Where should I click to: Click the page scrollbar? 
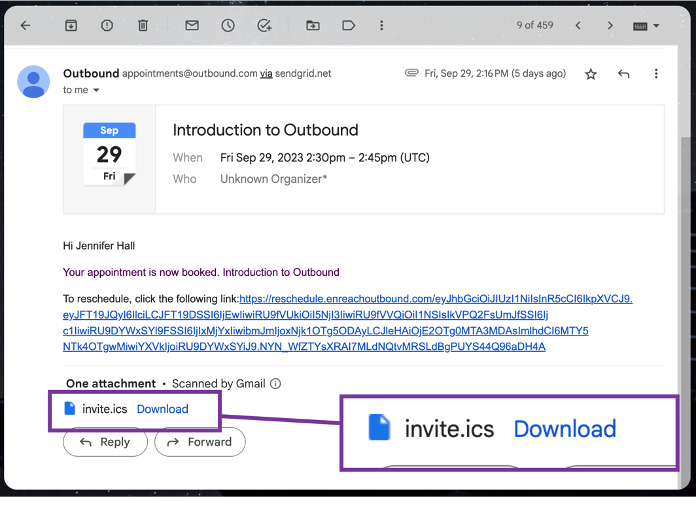[686, 311]
